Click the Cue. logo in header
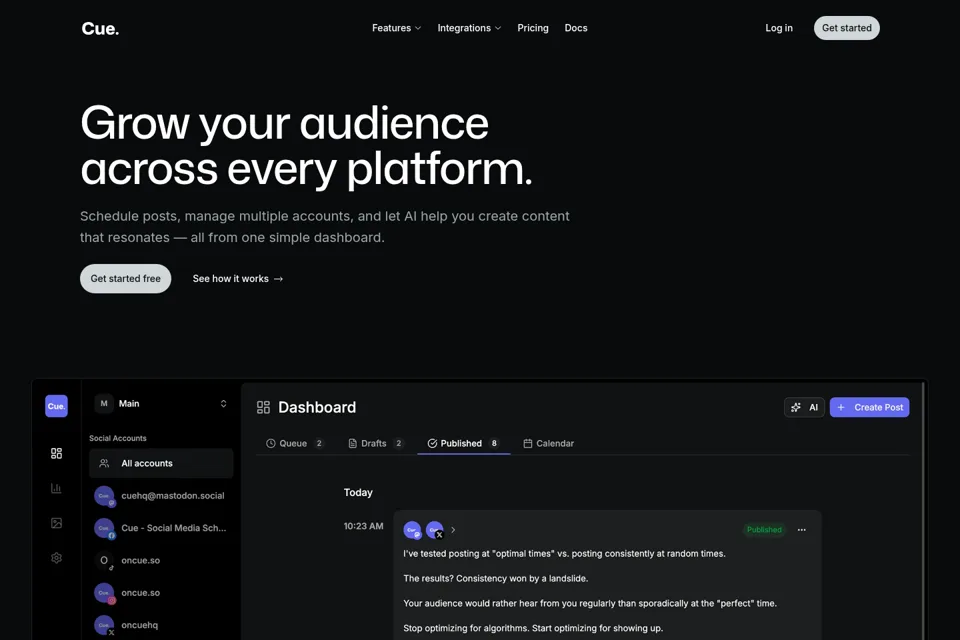Image resolution: width=960 pixels, height=640 pixels. click(100, 29)
